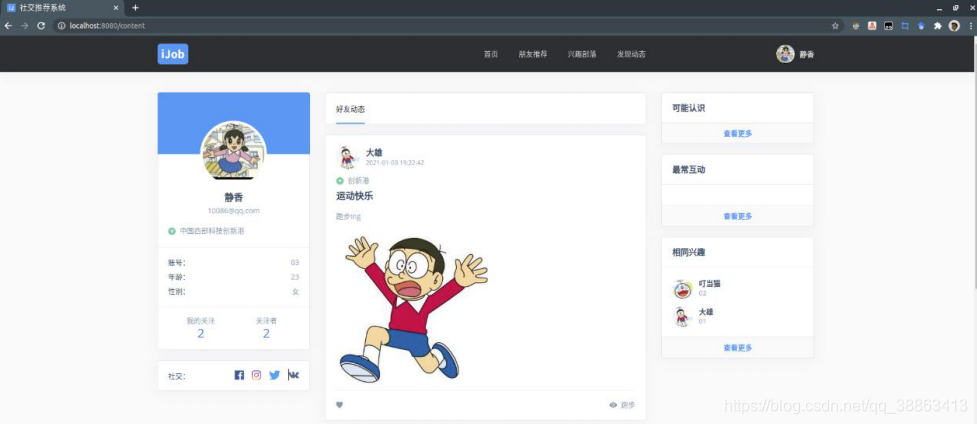Click the 最常互动 panel heading
This screenshot has height=424, width=977.
pyautogui.click(x=689, y=170)
